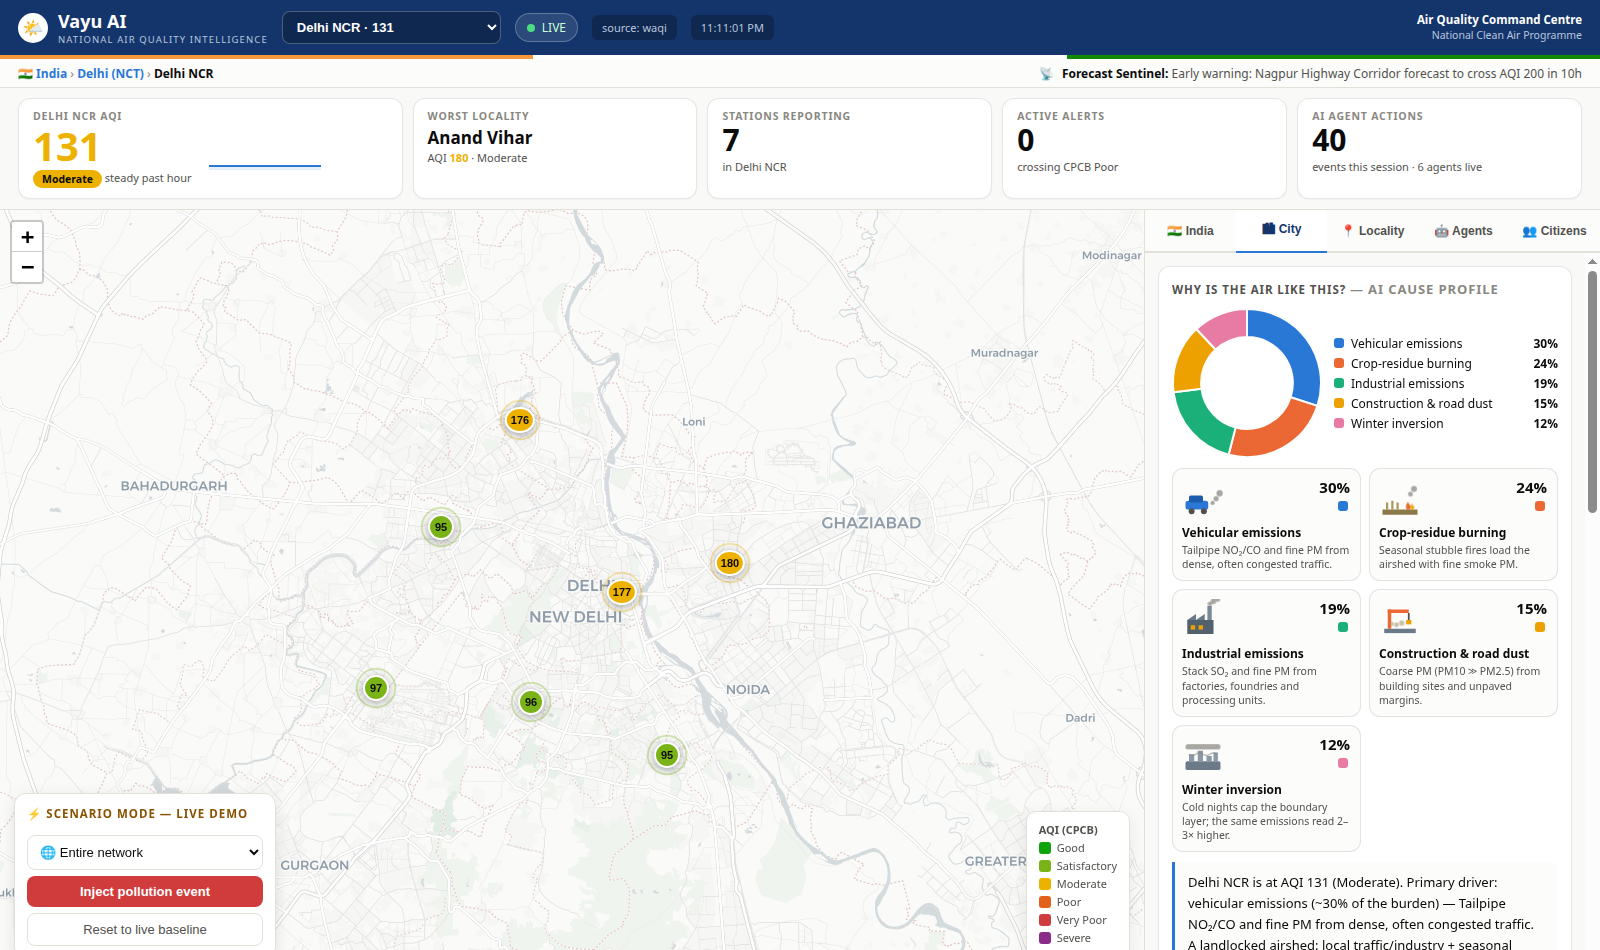Open the Delhi NCR city dropdown

[392, 28]
